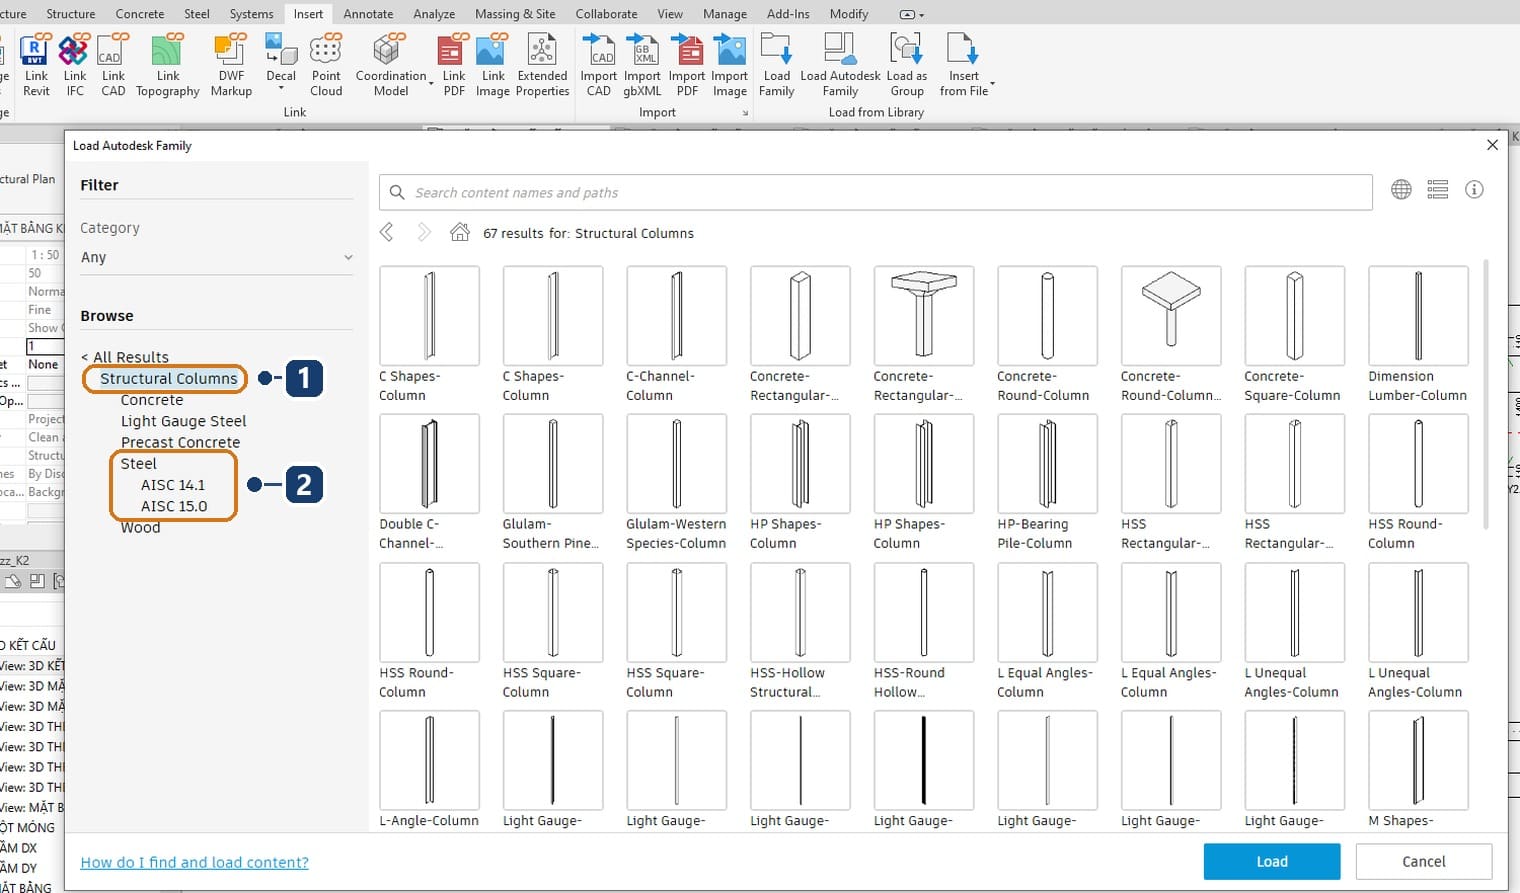Open the Concrete ribbon tab
Screen dimensions: 1520x893
point(140,14)
